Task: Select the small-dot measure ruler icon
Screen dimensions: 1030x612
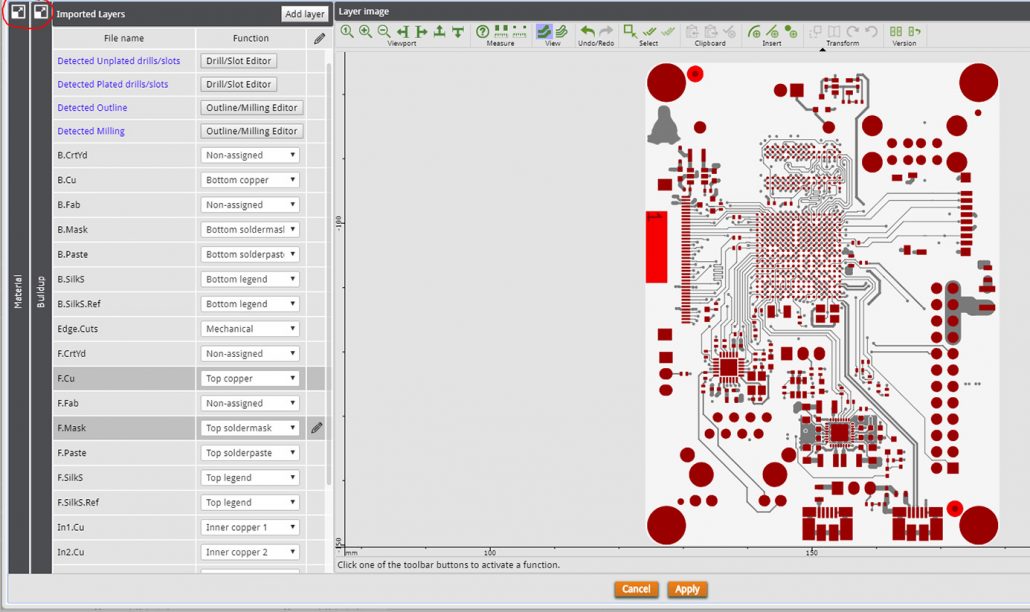Action: point(520,32)
